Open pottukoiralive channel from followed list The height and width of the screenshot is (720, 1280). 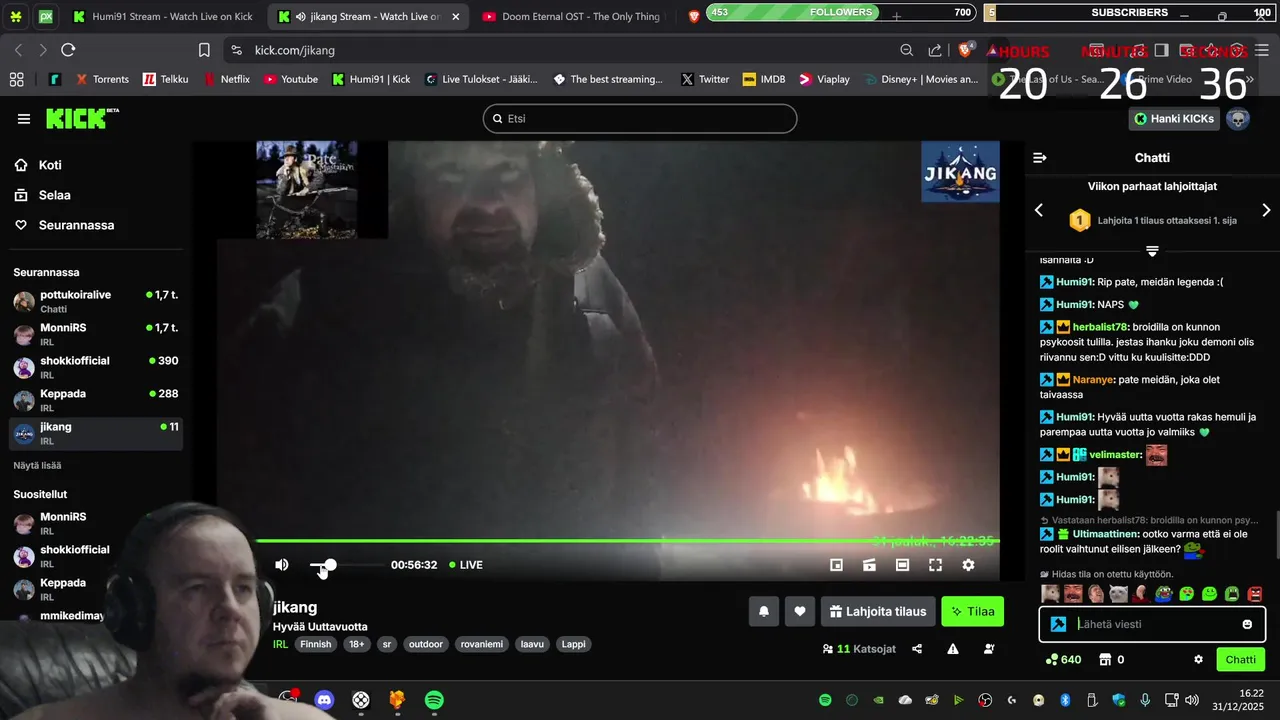96,301
